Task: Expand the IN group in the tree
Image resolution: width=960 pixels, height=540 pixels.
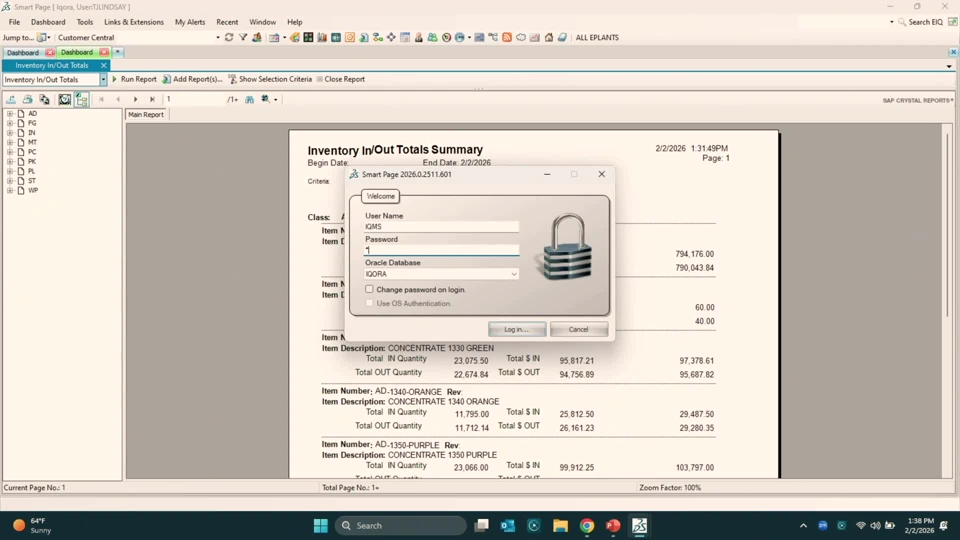Action: tap(9, 133)
